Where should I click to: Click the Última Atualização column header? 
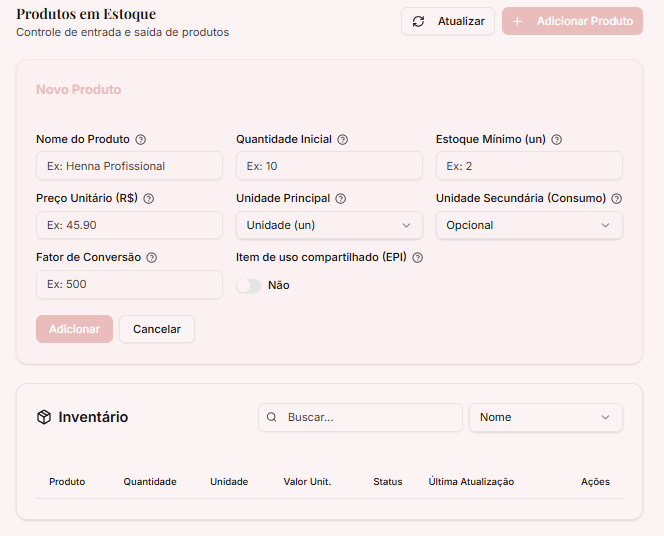point(471,482)
